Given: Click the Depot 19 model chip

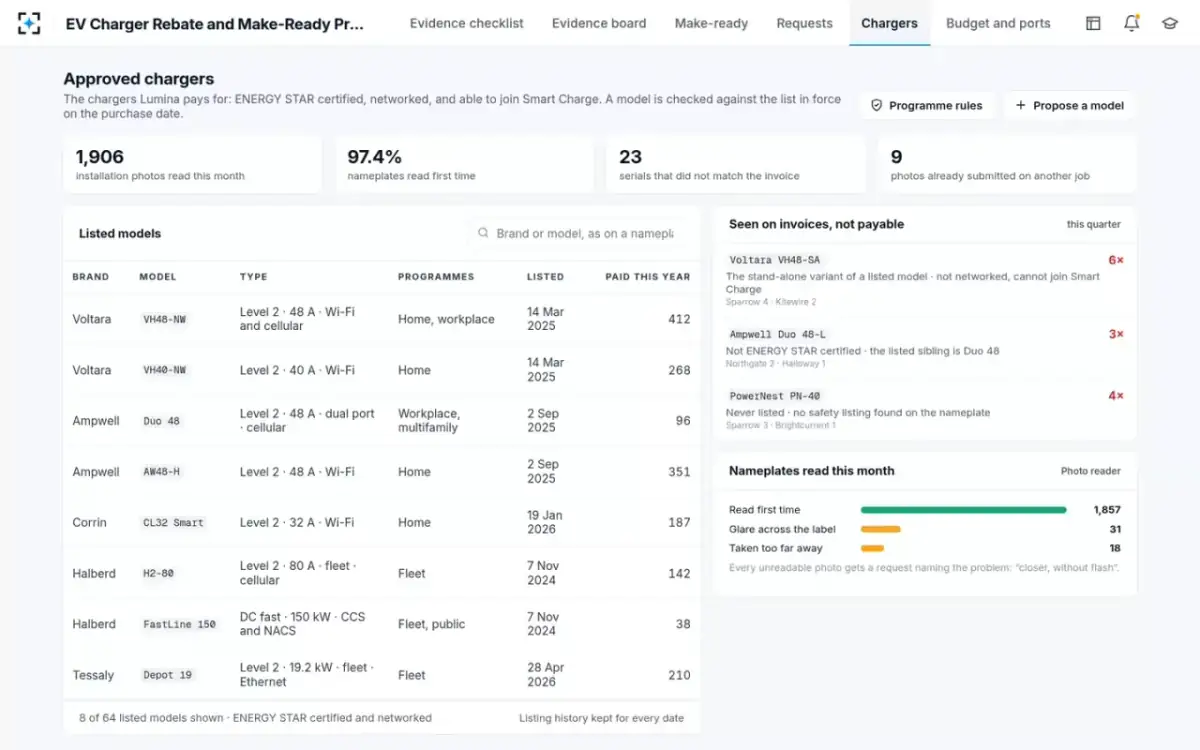Looking at the screenshot, I should (x=167, y=675).
